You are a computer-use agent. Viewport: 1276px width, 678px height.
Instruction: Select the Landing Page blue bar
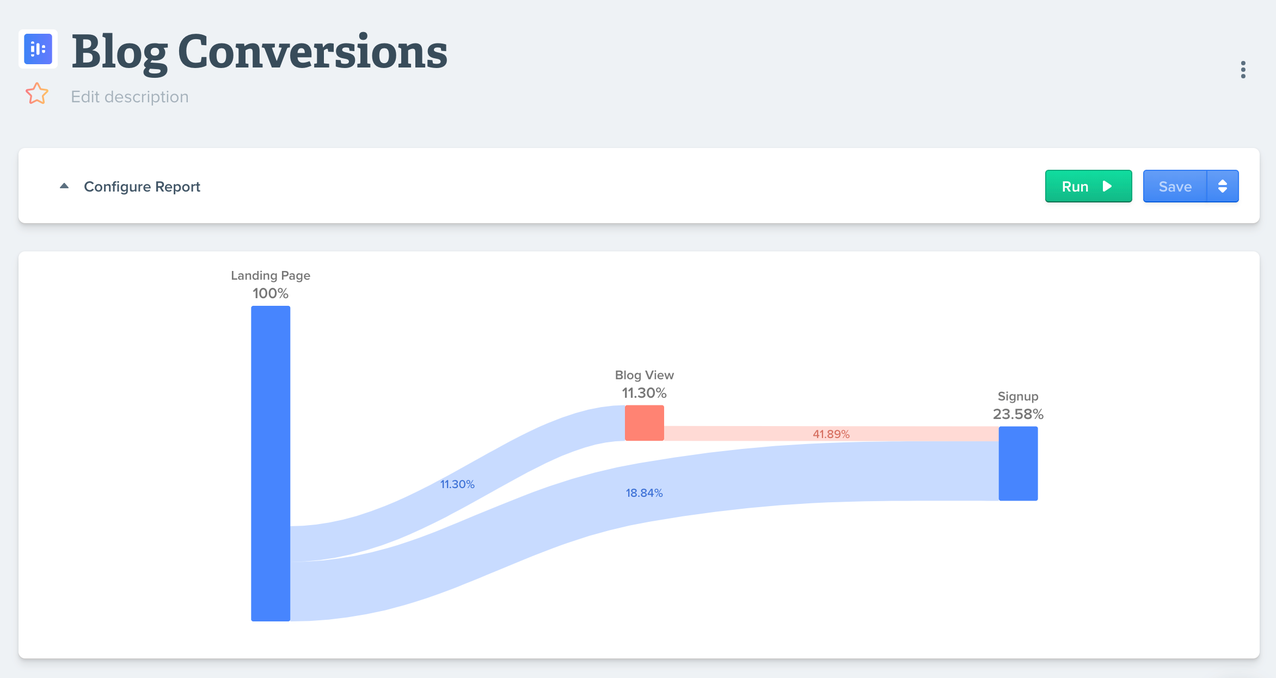click(271, 463)
